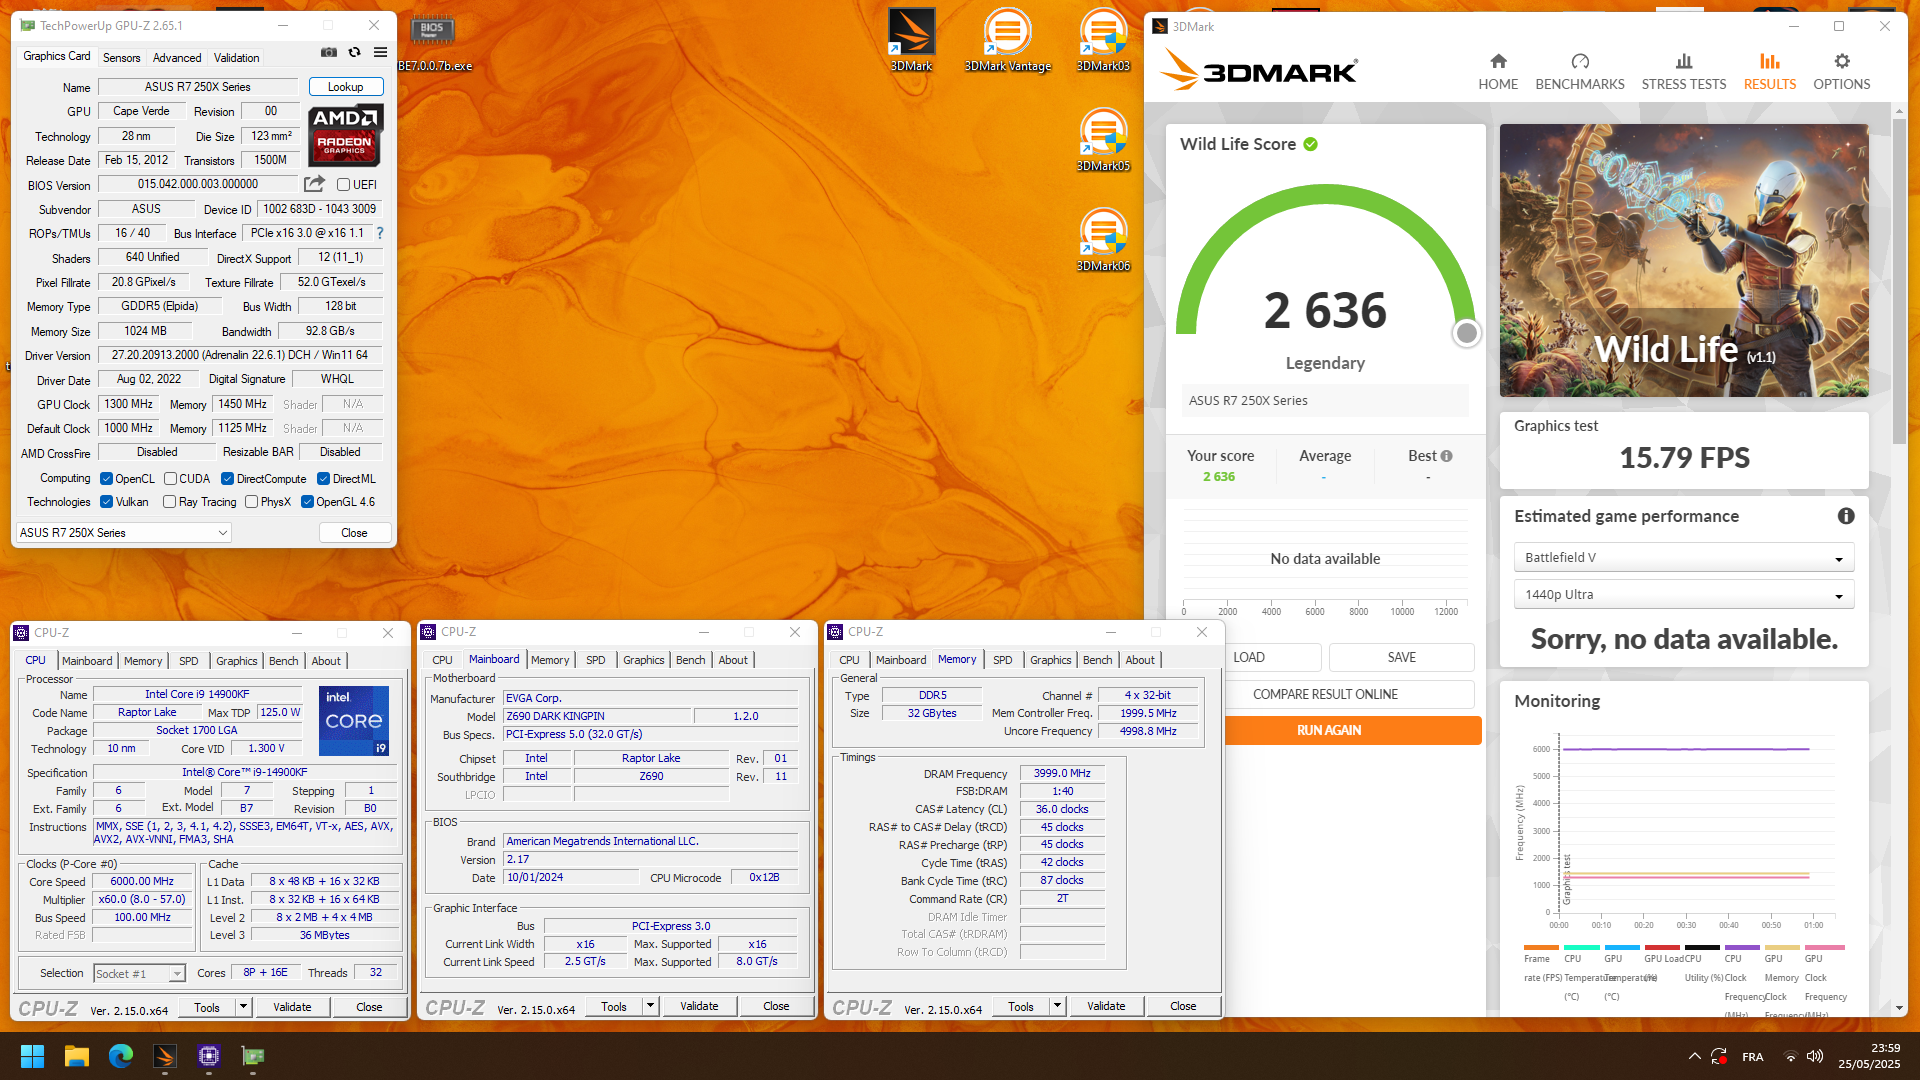The width and height of the screenshot is (1920, 1080).
Task: Click the green verified score checkmark
Action: (x=1311, y=144)
